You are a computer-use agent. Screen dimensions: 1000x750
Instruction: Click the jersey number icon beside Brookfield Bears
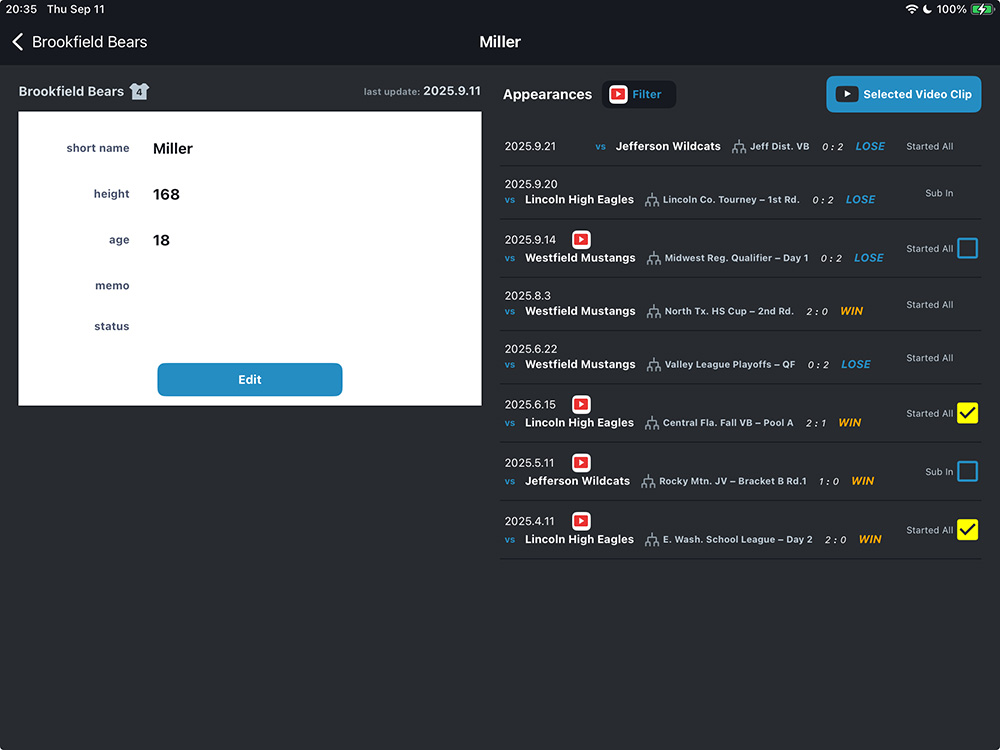pos(139,92)
